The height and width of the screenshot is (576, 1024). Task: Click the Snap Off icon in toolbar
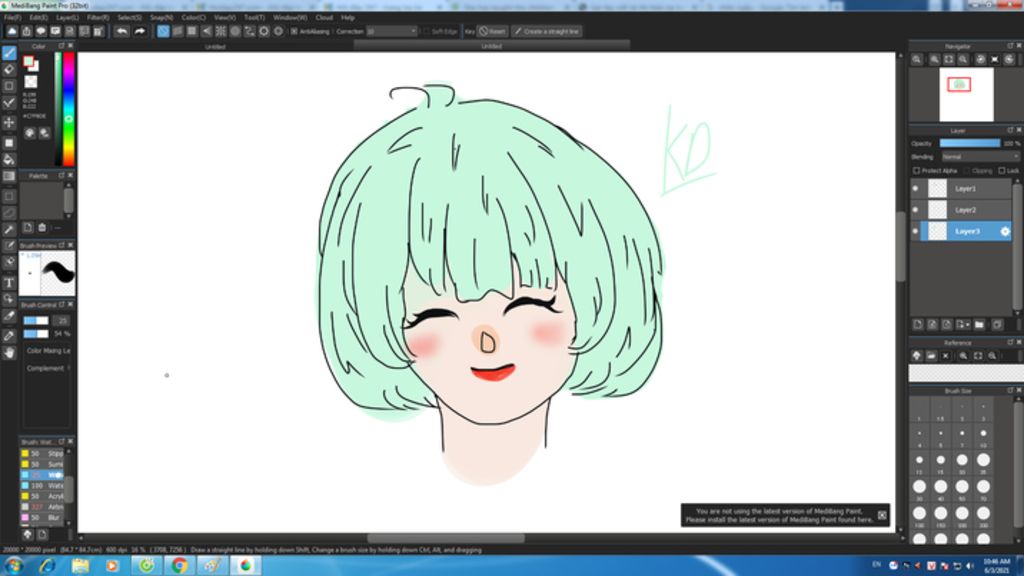[163, 31]
